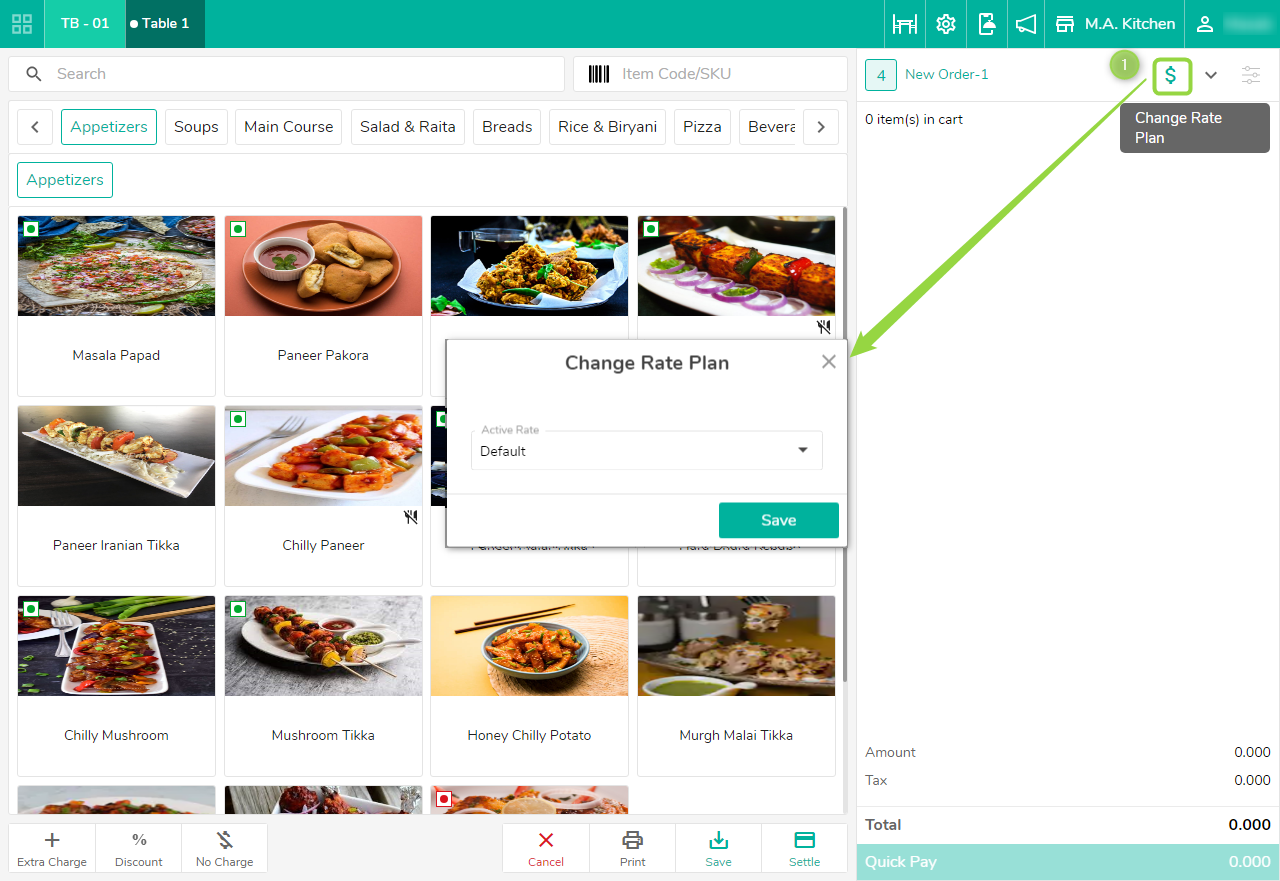Select the Appetizers category tab

click(x=109, y=127)
